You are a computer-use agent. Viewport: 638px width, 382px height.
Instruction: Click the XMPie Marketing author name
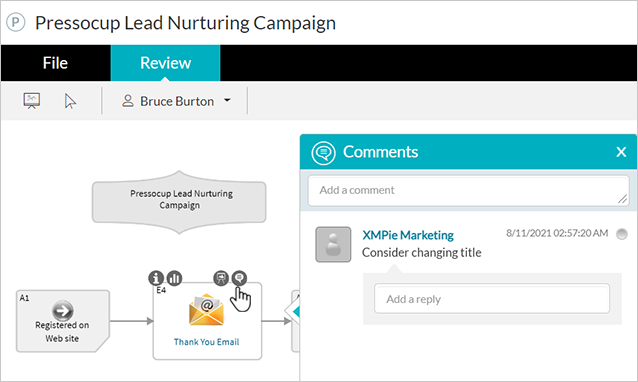[x=408, y=235]
